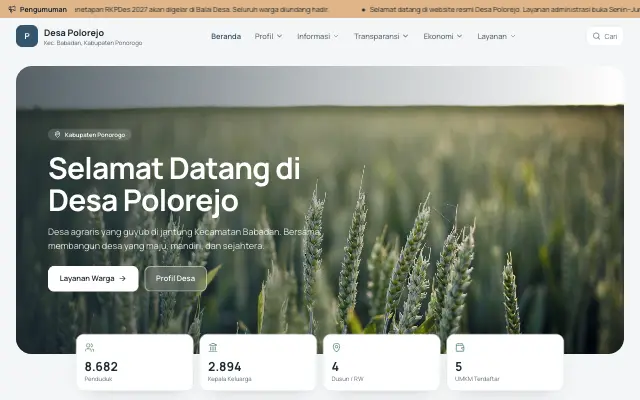The image size is (640, 400).
Task: Click the Profil Desa button
Action: (x=176, y=279)
